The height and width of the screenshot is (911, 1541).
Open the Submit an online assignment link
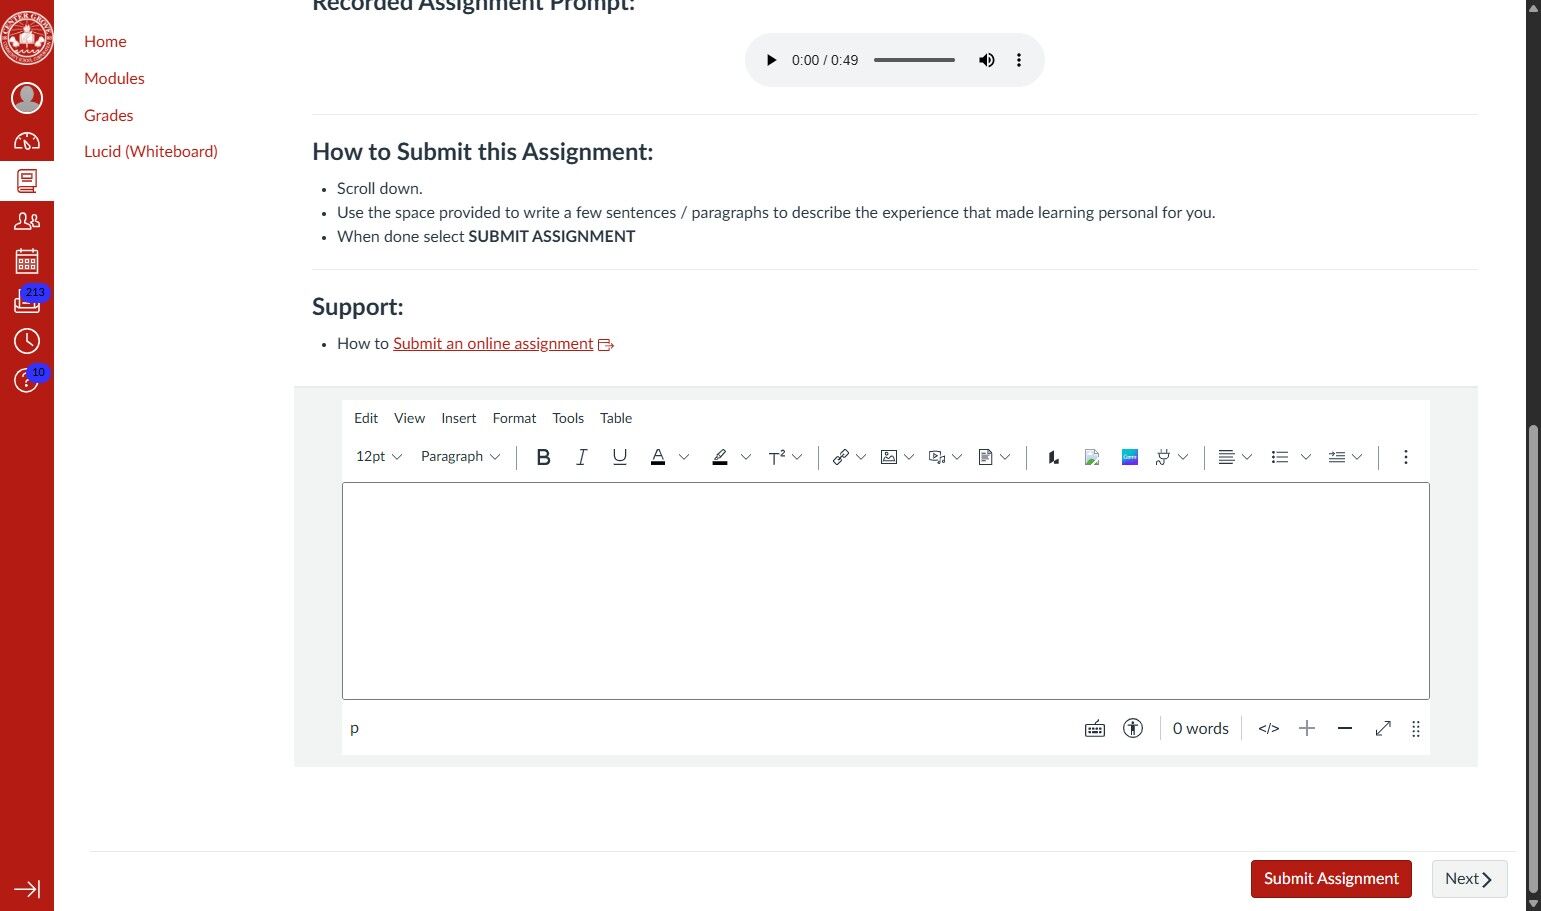(493, 343)
